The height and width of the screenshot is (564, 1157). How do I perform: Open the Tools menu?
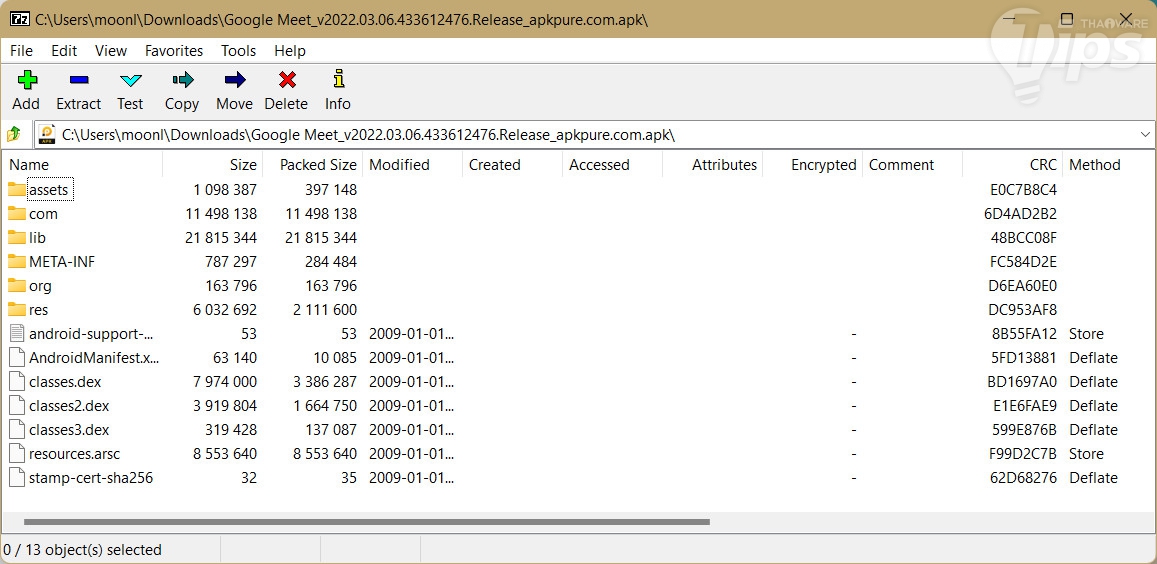tap(238, 50)
